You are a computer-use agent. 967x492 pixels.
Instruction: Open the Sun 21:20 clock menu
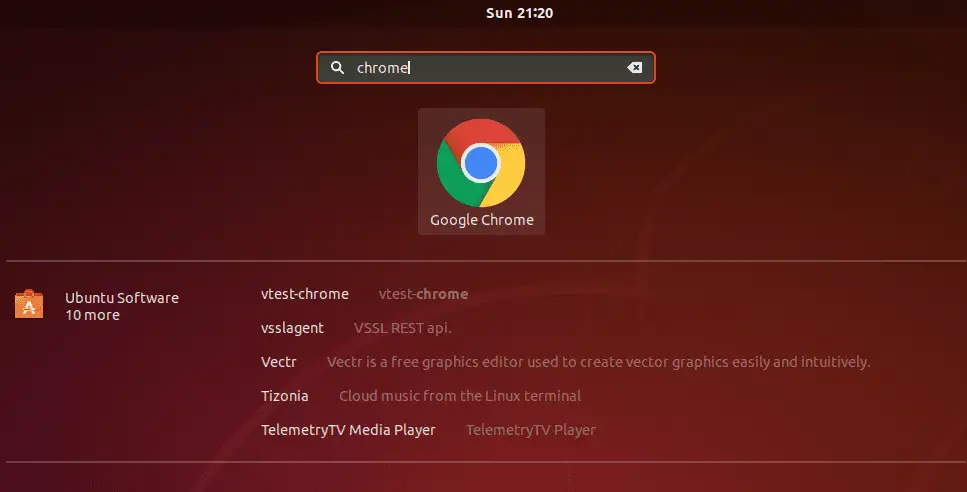[519, 13]
